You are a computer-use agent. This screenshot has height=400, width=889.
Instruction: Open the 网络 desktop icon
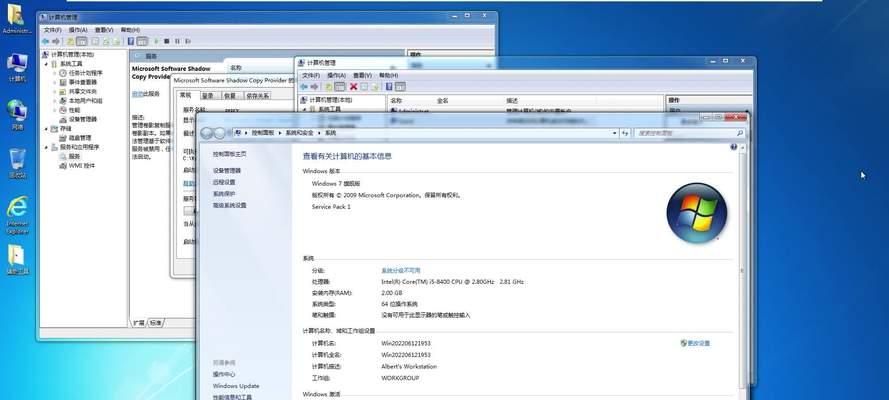(18, 115)
